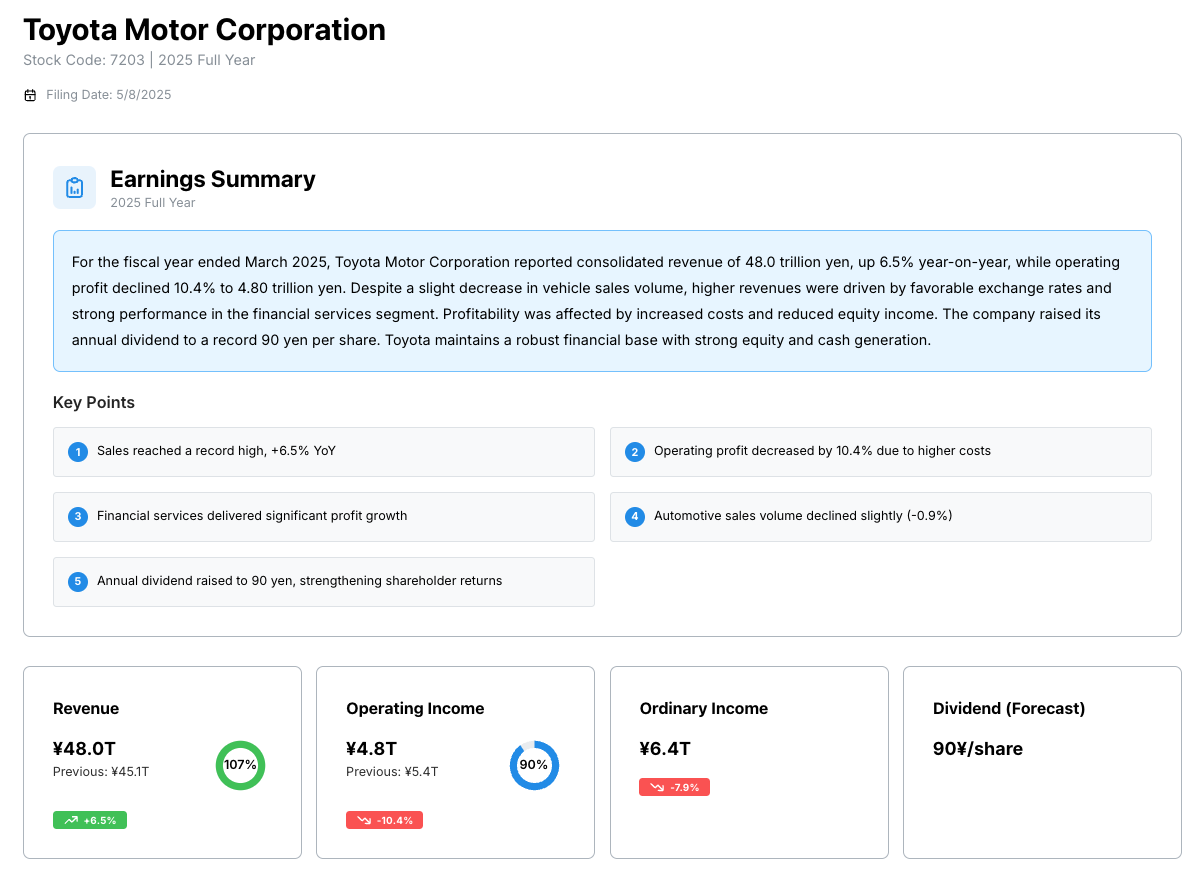The width and height of the screenshot is (1204, 875).
Task: Click the number 1 badge in Key Points
Action: pyautogui.click(x=78, y=452)
